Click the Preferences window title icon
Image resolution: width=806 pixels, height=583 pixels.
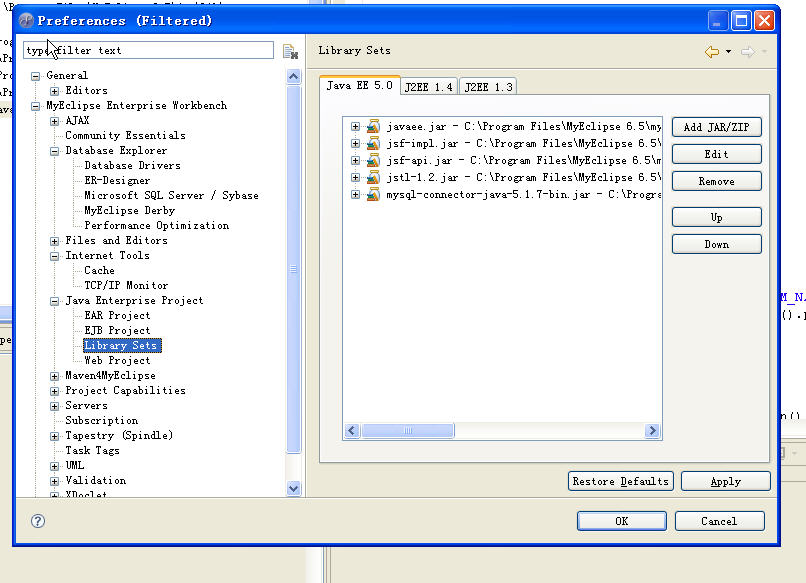[x=26, y=21]
